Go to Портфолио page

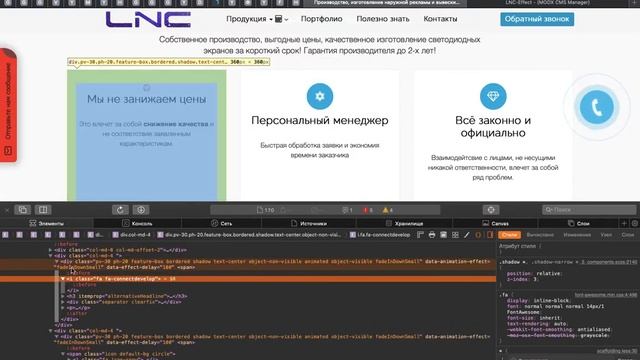click(x=322, y=19)
